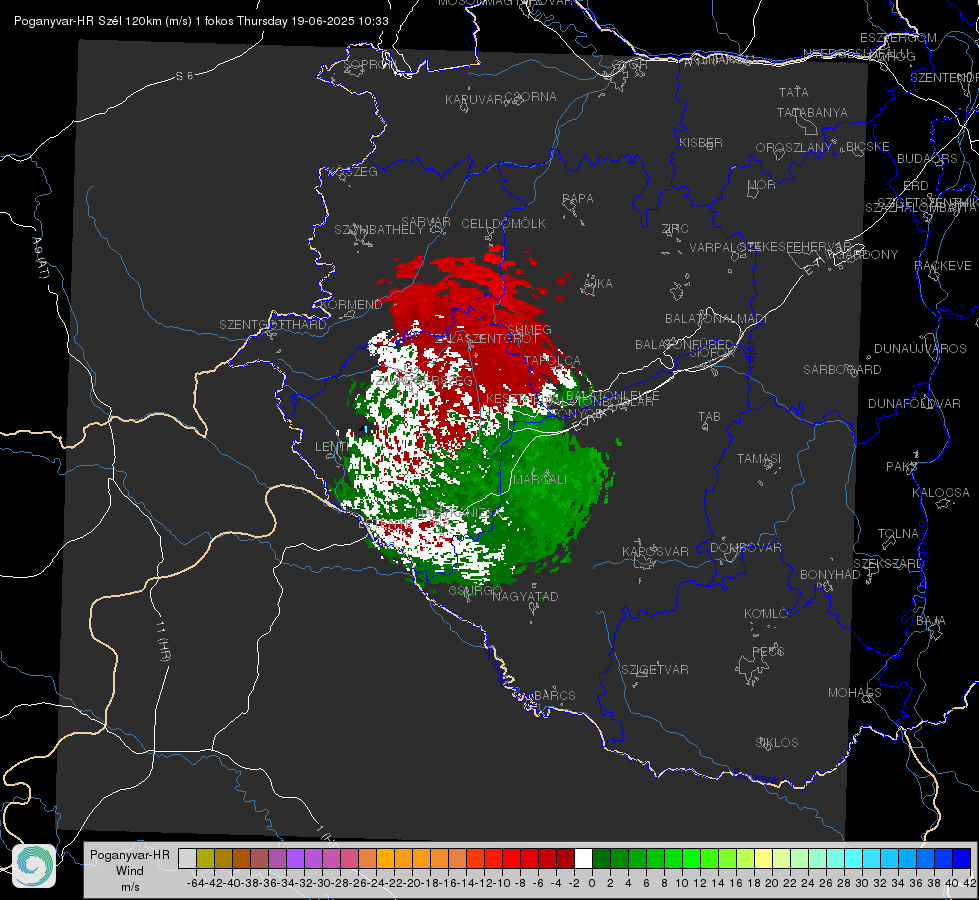Click the KALOCSA city label
Image resolution: width=979 pixels, height=900 pixels.
[940, 493]
